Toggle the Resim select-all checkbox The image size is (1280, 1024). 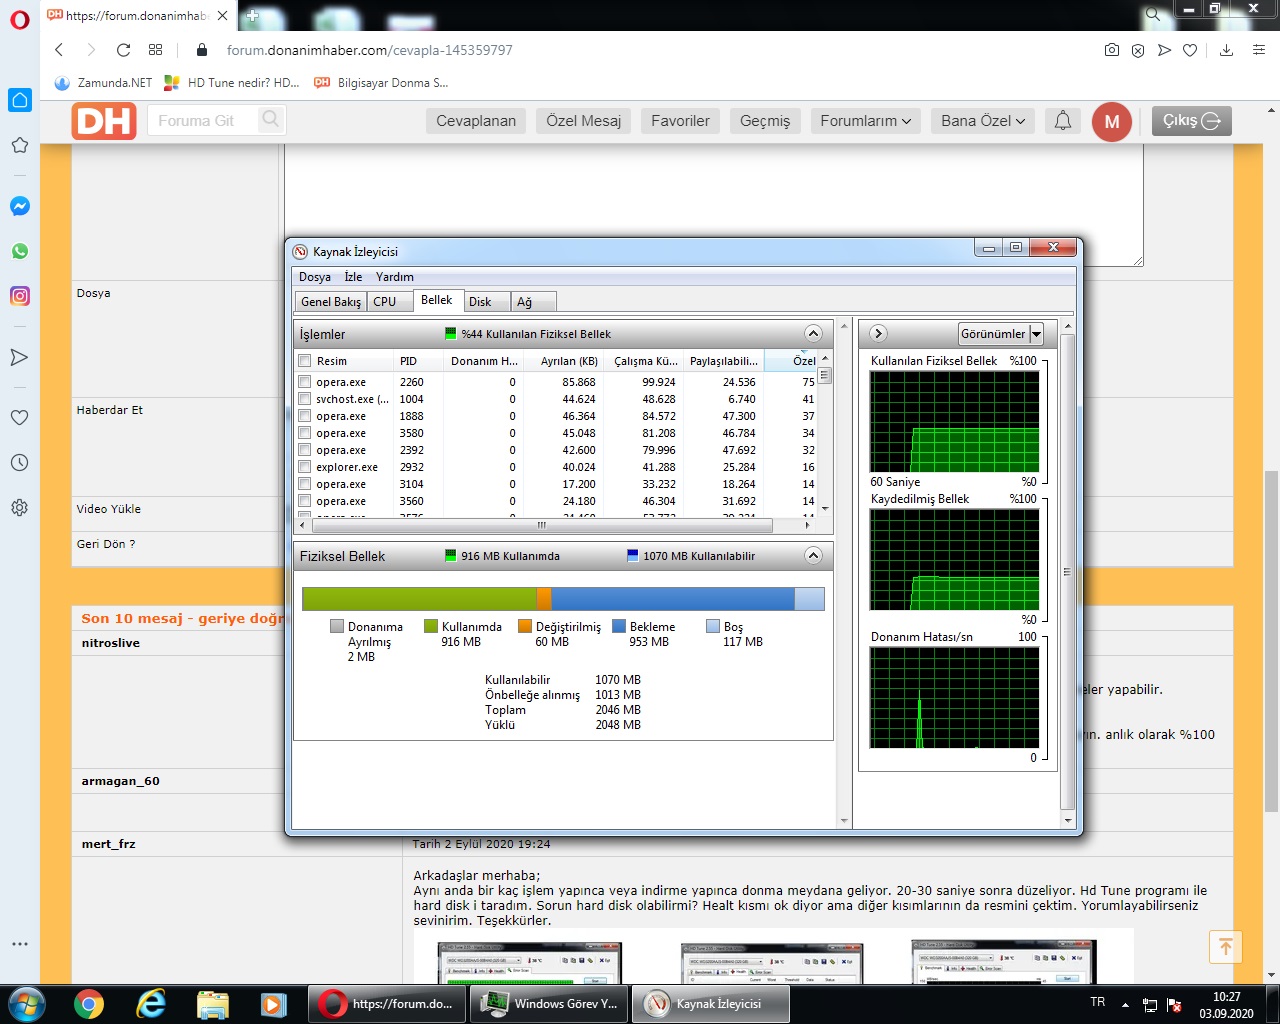tap(305, 361)
